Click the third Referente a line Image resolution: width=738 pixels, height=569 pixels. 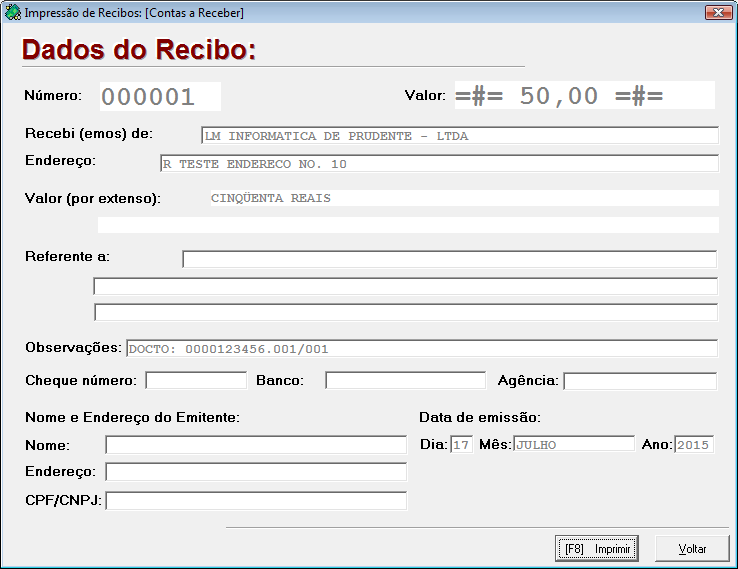[x=405, y=312]
